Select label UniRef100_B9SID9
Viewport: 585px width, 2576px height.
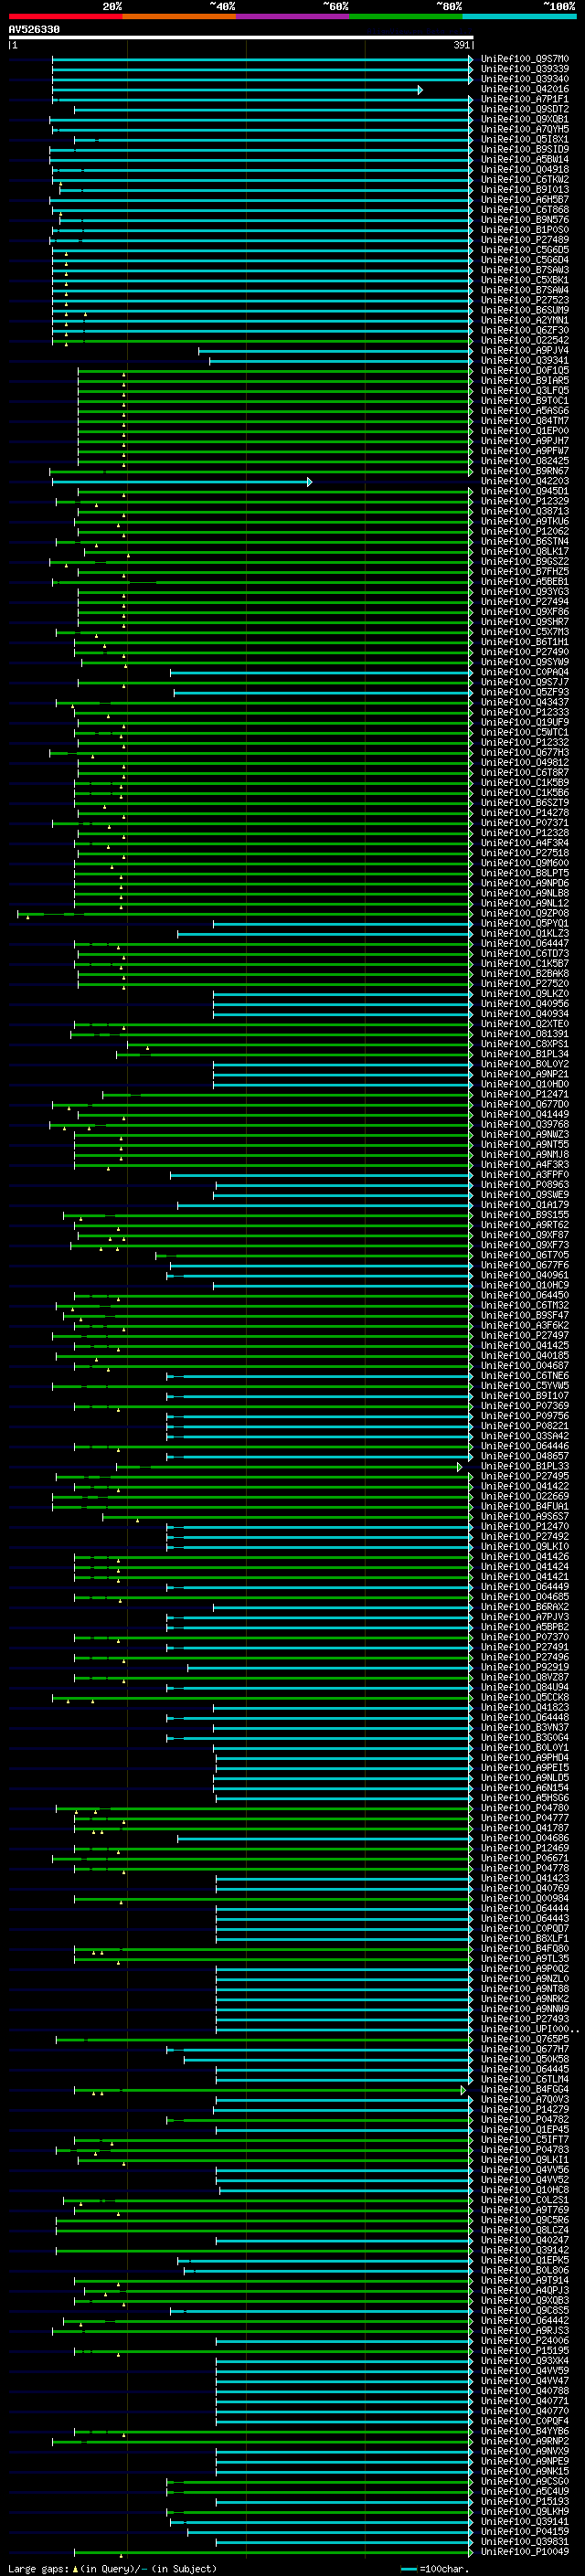click(525, 149)
